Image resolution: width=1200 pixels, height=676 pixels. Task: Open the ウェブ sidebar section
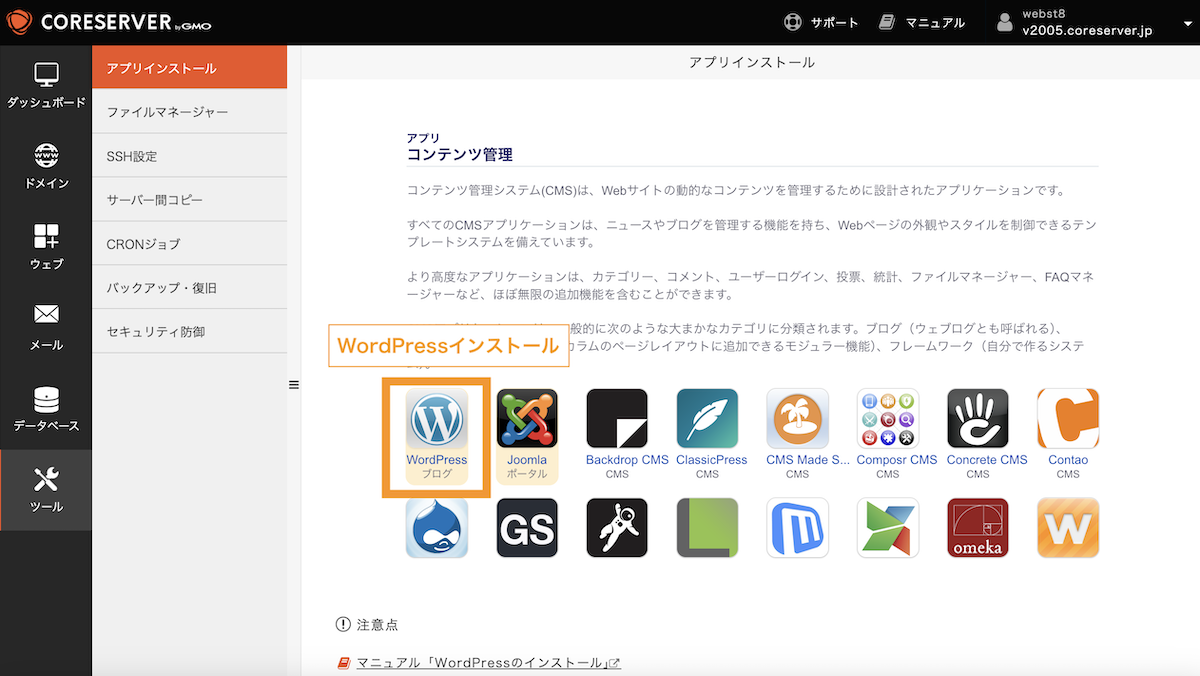pos(46,248)
